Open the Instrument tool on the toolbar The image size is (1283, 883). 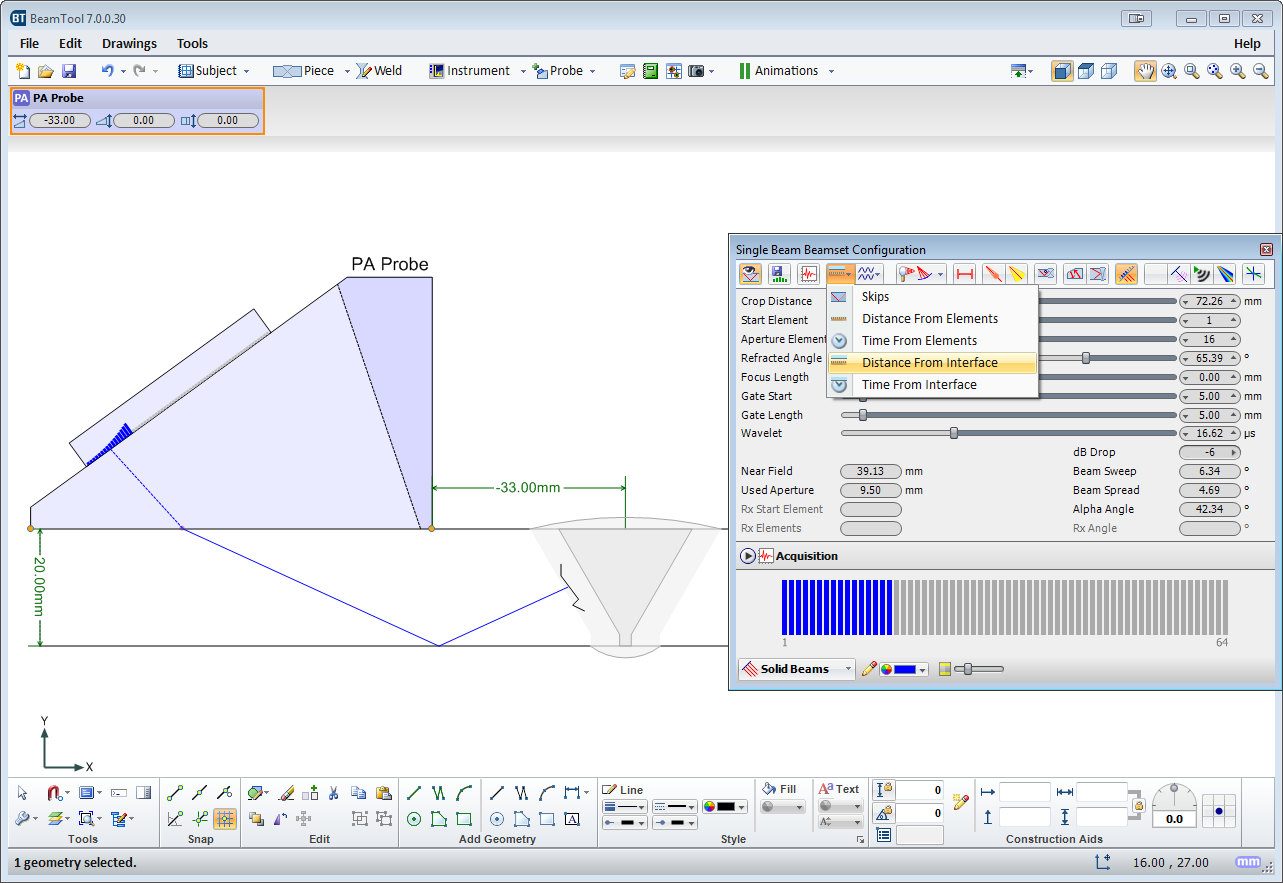(472, 70)
